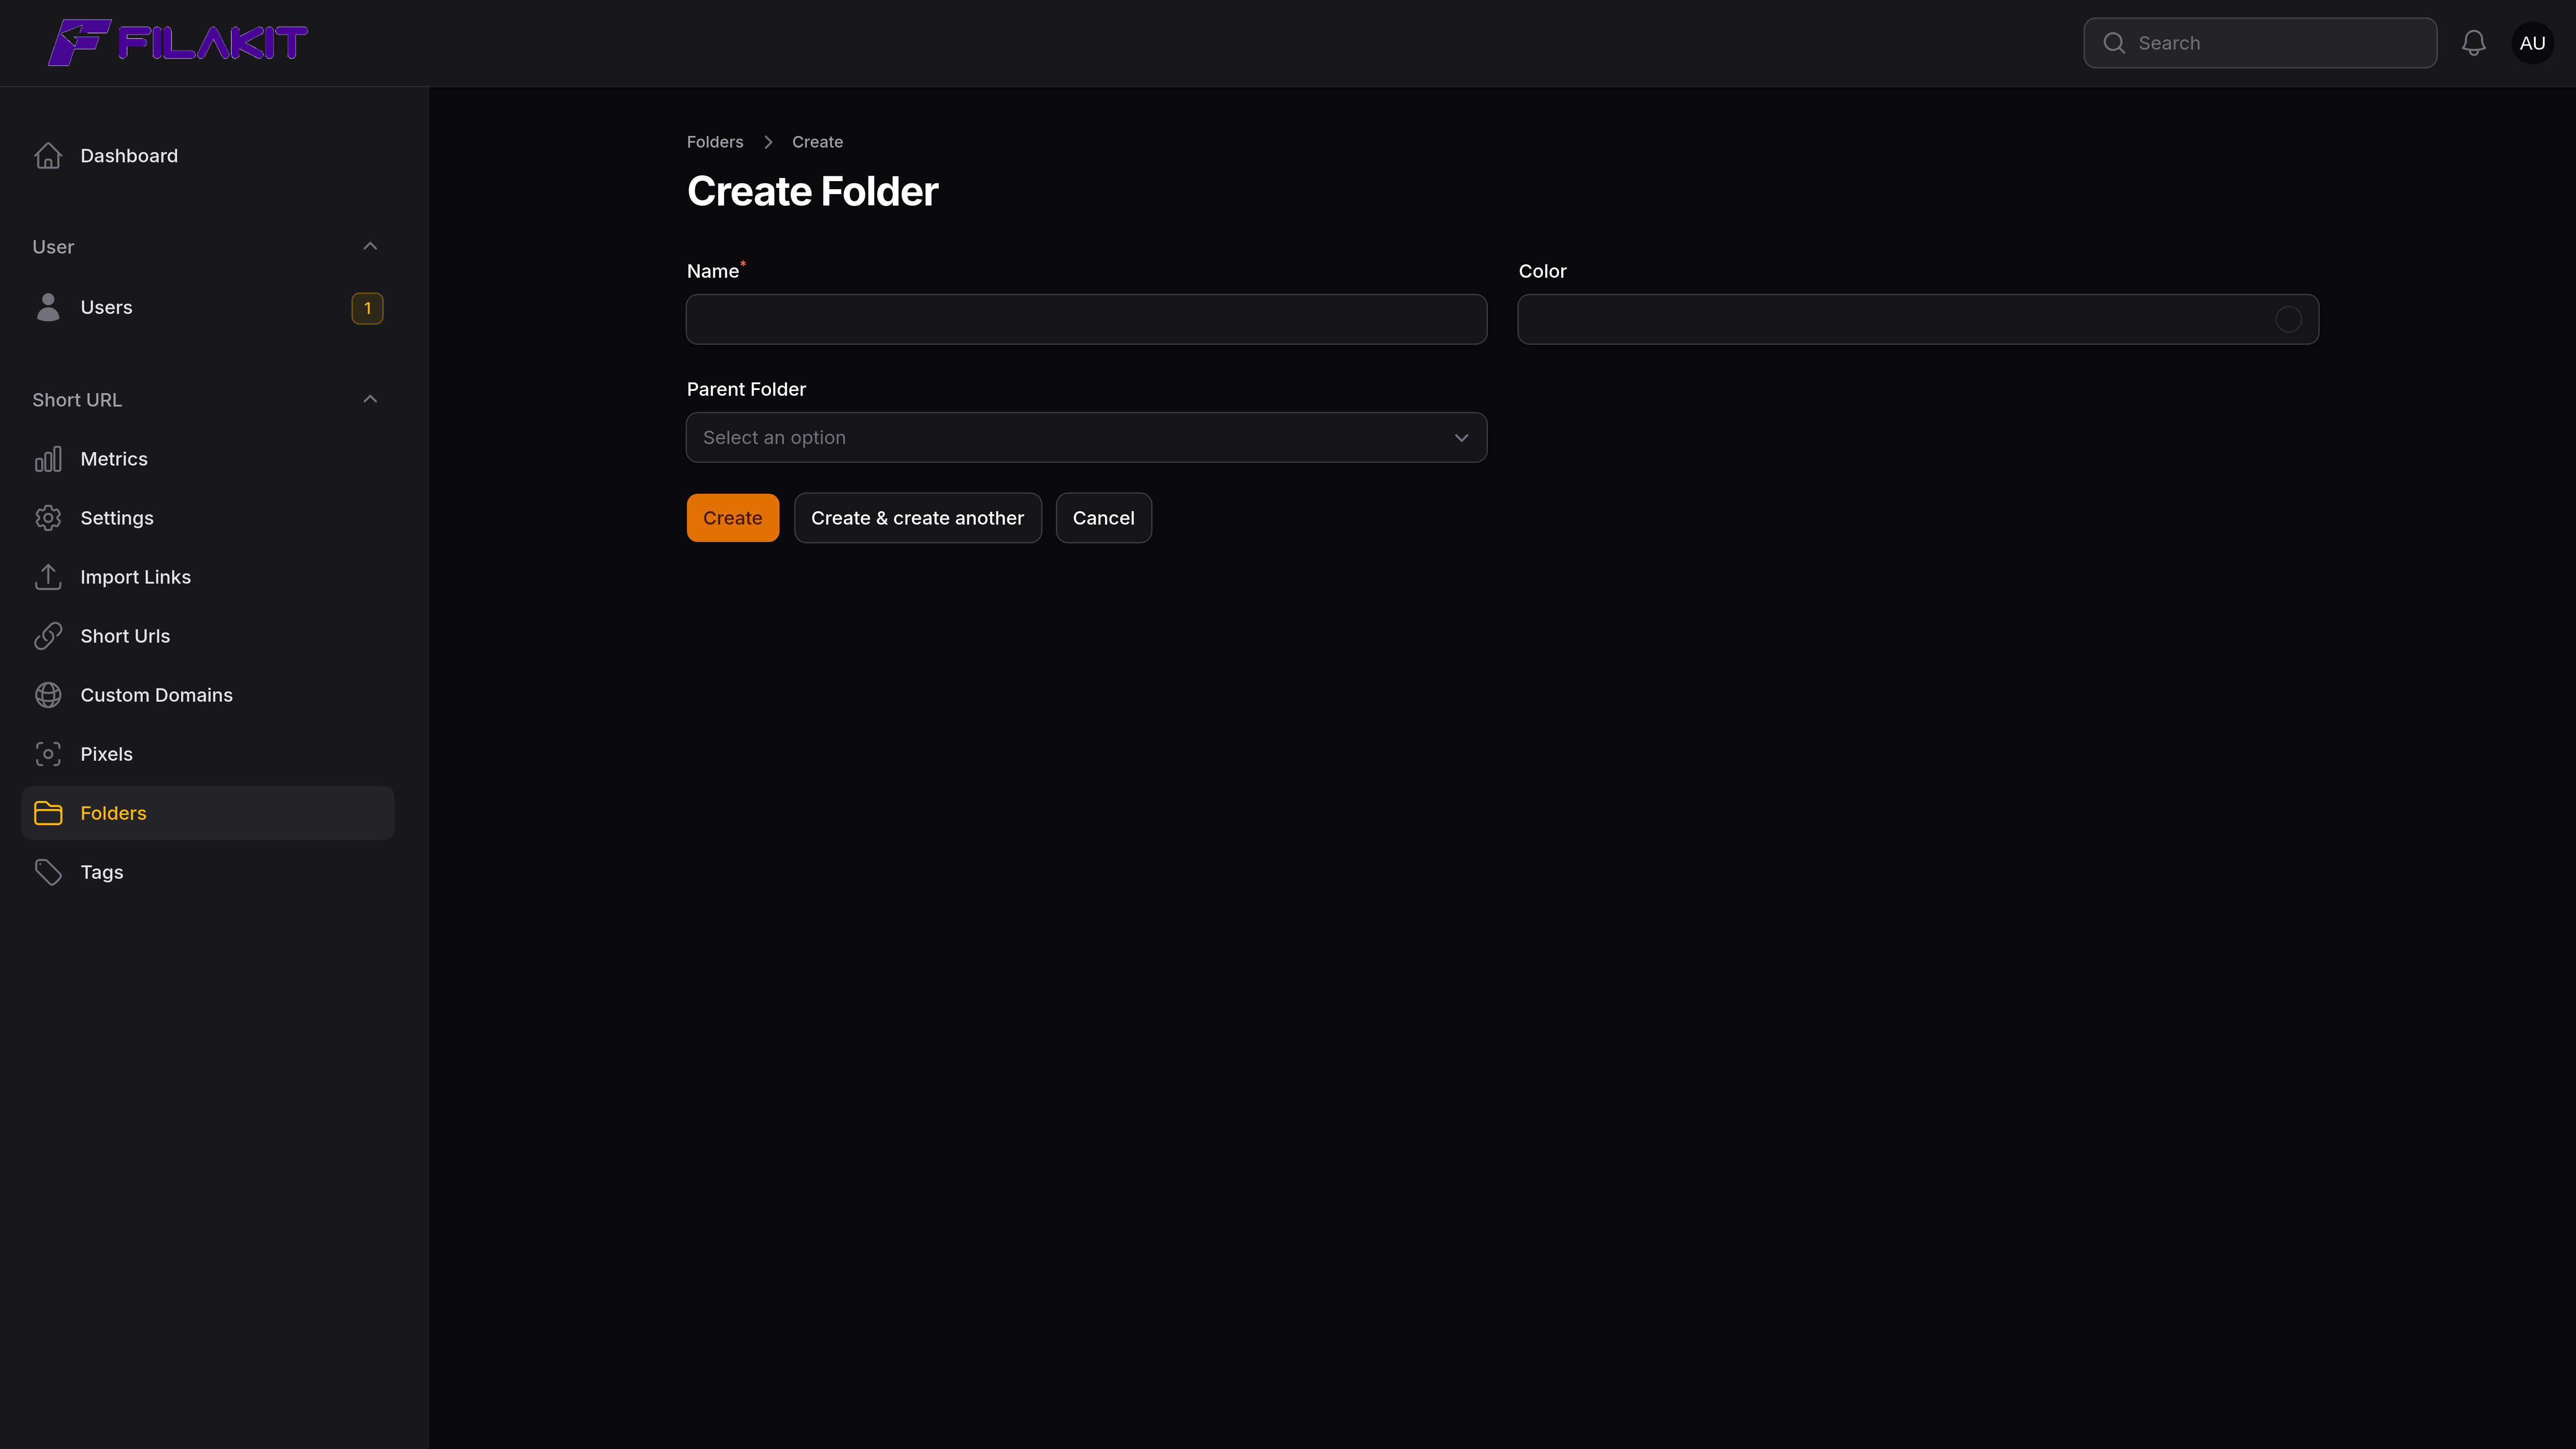The width and height of the screenshot is (2576, 1449).
Task: Open the AU user avatar menu
Action: pos(2532,43)
